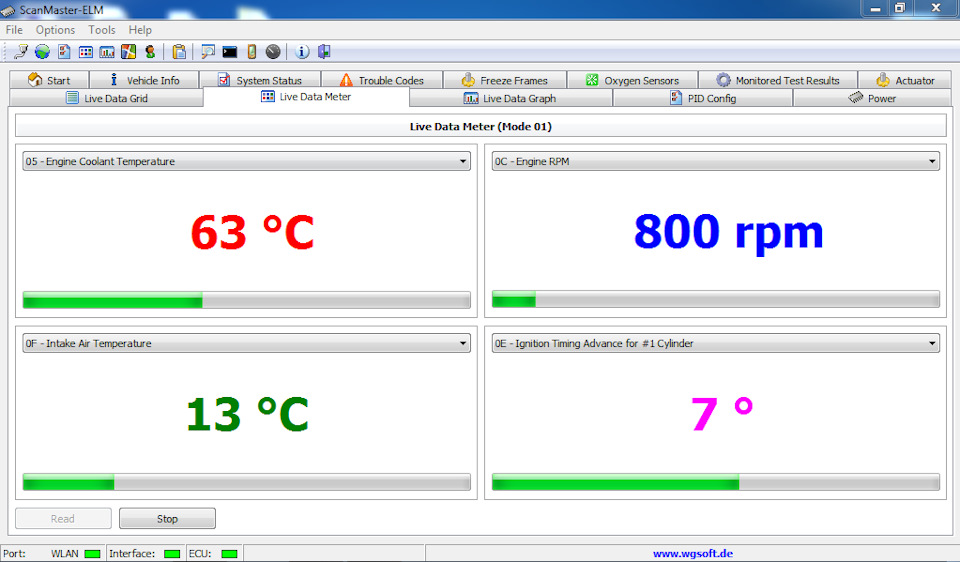Open the Live Data Graph tab

tap(510, 98)
